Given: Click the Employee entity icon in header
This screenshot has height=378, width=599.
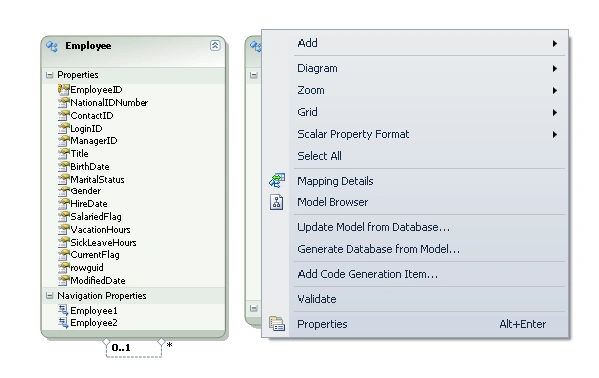Looking at the screenshot, I should click(52, 47).
